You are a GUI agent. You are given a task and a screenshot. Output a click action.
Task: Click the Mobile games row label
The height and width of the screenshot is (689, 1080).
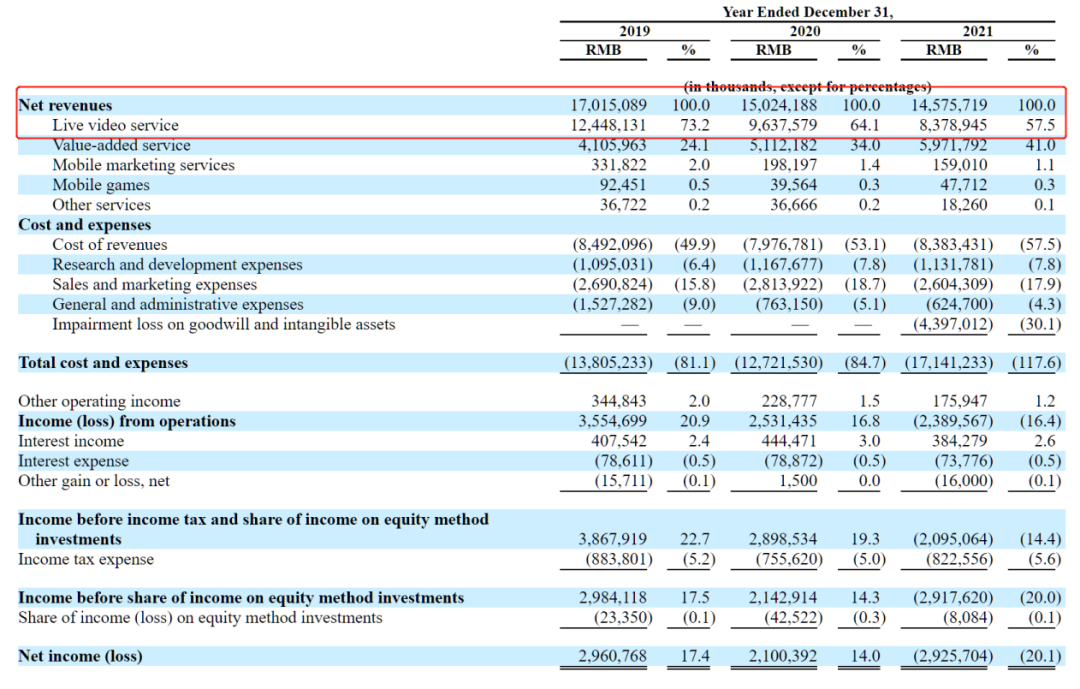coord(101,185)
